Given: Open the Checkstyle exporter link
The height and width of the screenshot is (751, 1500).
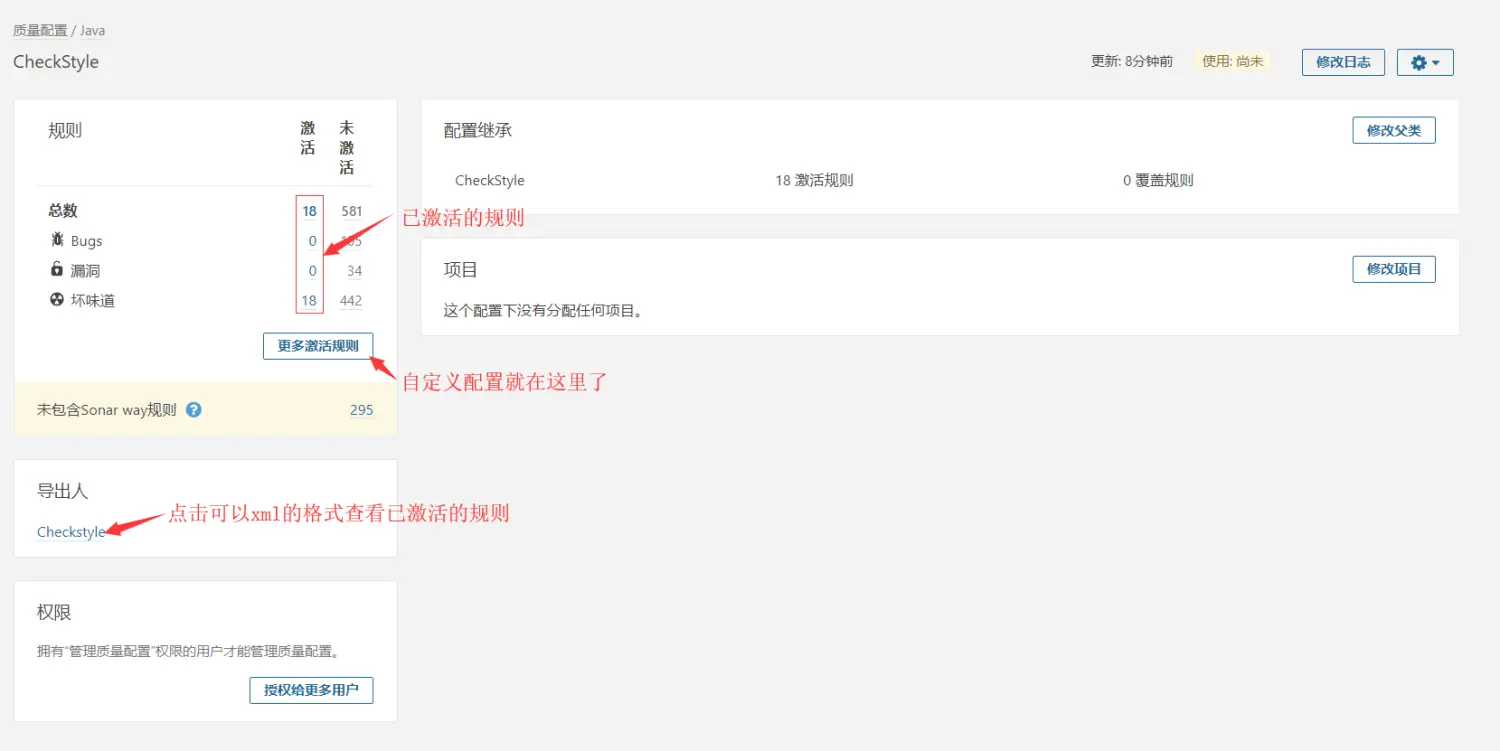Looking at the screenshot, I should 68,531.
